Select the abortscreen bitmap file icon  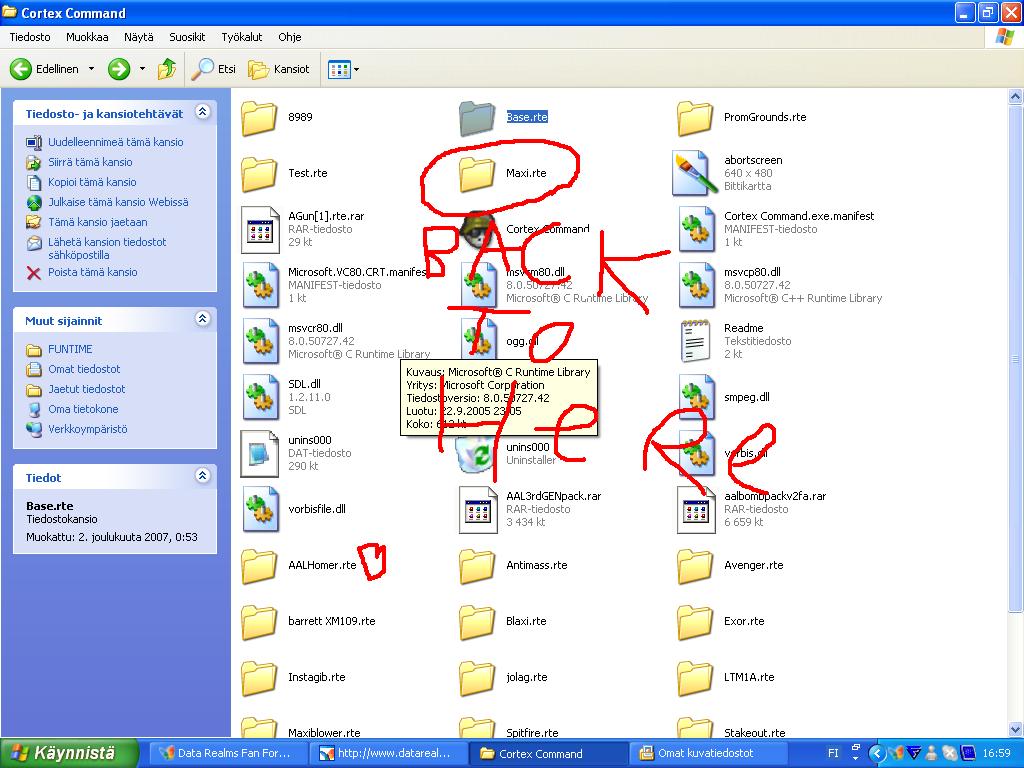click(x=695, y=173)
